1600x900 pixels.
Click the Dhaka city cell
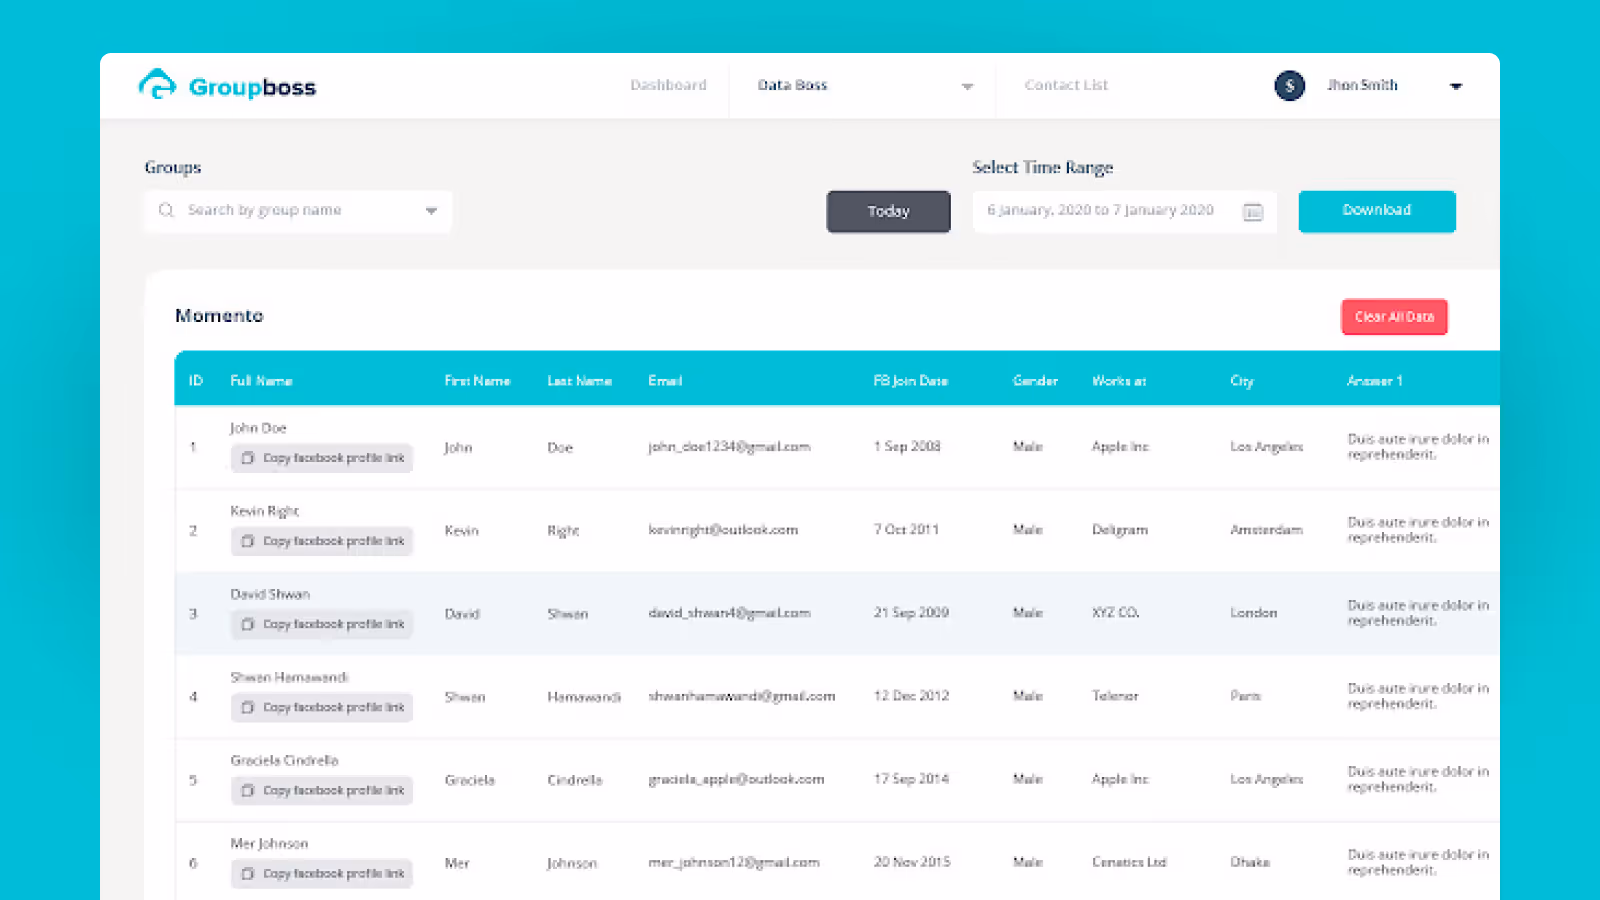point(1250,862)
